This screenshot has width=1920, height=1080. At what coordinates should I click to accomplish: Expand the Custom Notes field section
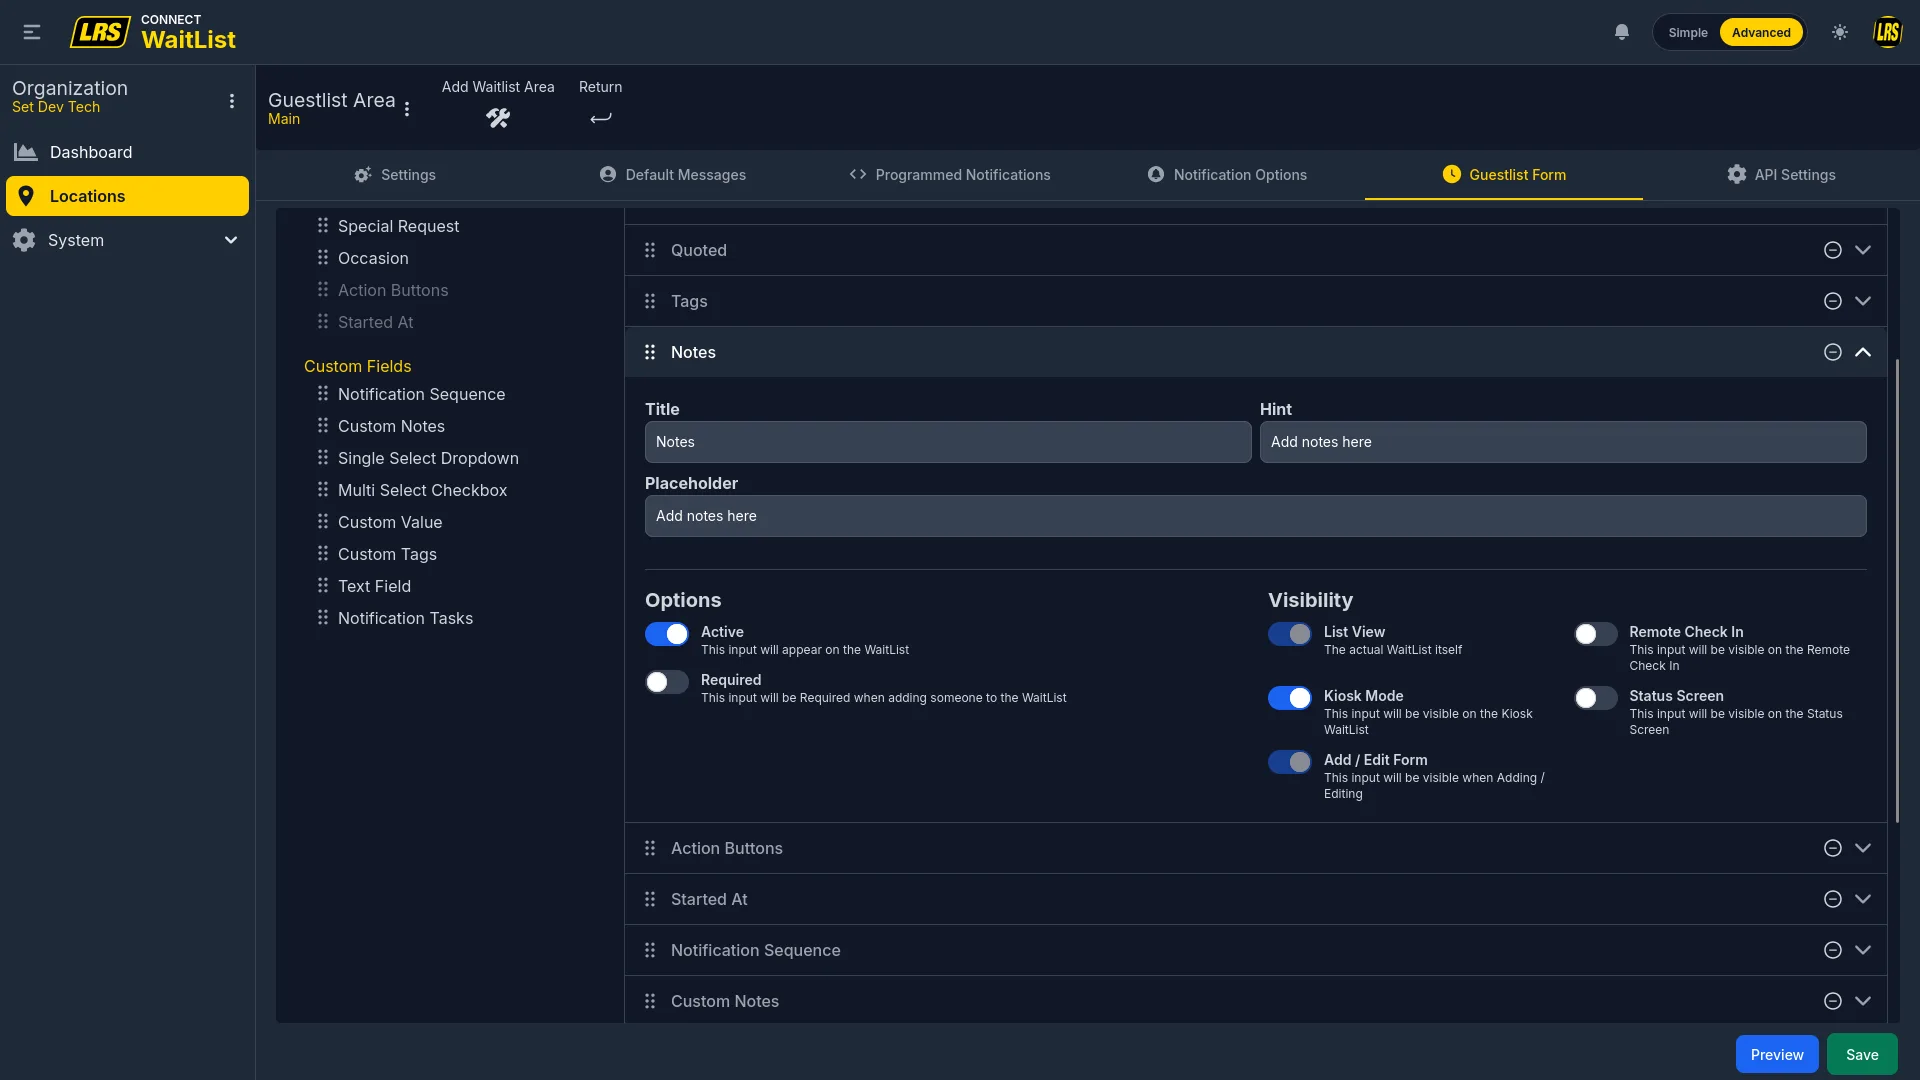pos(1863,1001)
